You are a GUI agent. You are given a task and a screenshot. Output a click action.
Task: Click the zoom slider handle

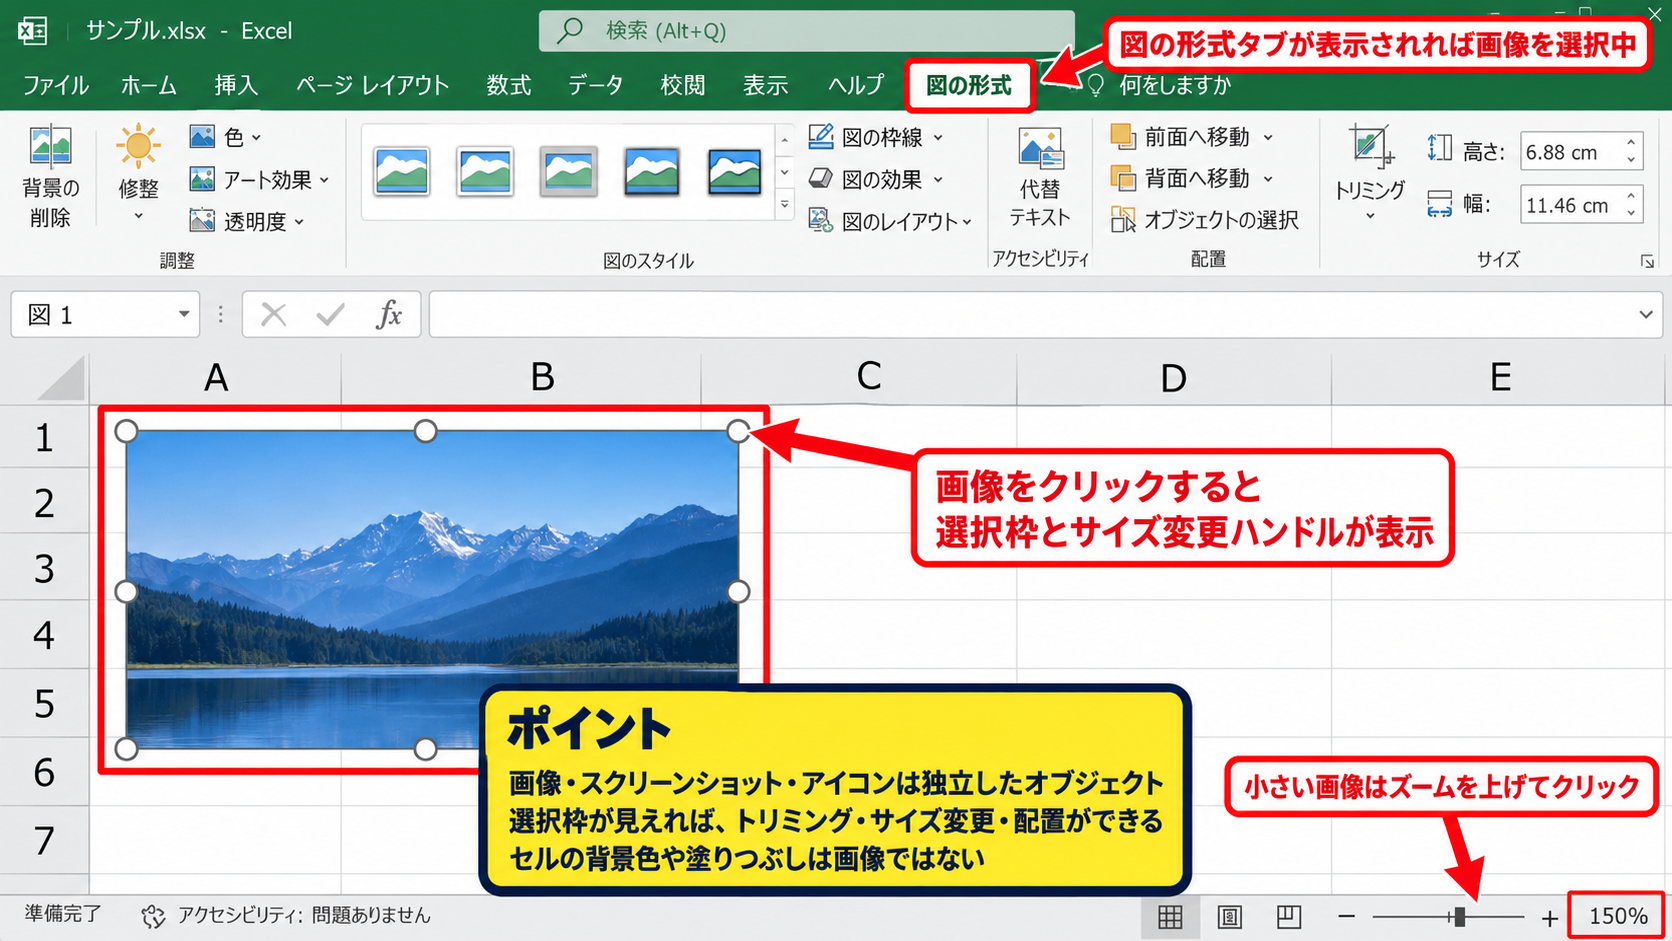point(1459,916)
